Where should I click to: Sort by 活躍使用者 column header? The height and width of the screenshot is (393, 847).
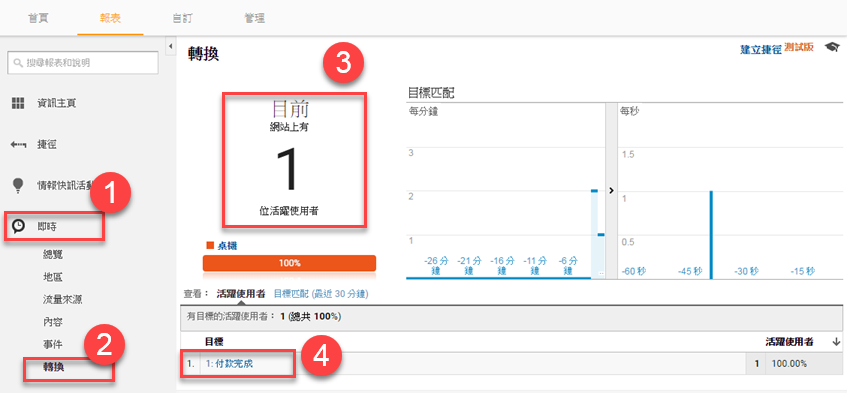[x=790, y=342]
